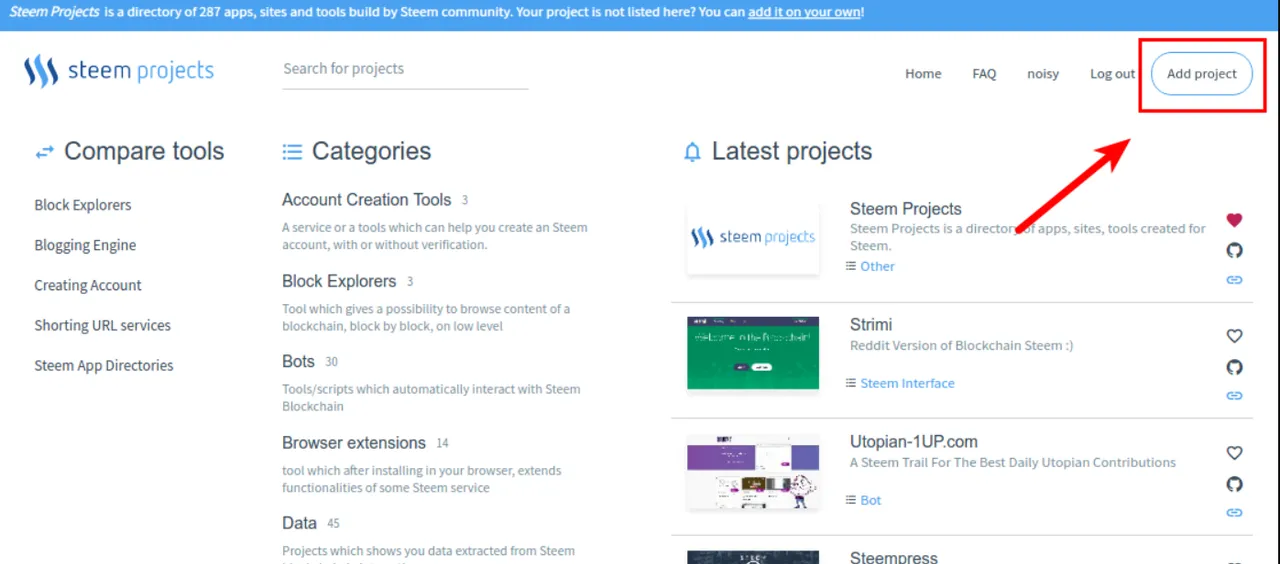Open Utopian-1UP.com GitHub icon
This screenshot has height=564, width=1280.
pos(1234,484)
